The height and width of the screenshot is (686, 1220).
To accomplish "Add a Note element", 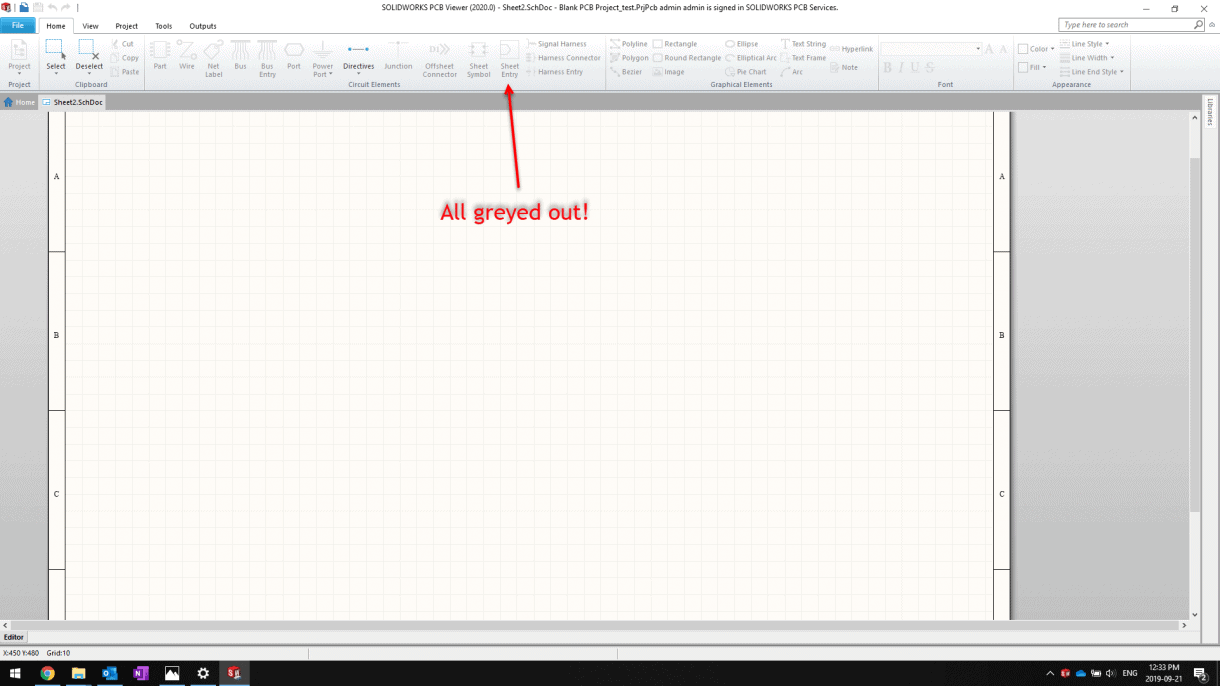I will 844,67.
